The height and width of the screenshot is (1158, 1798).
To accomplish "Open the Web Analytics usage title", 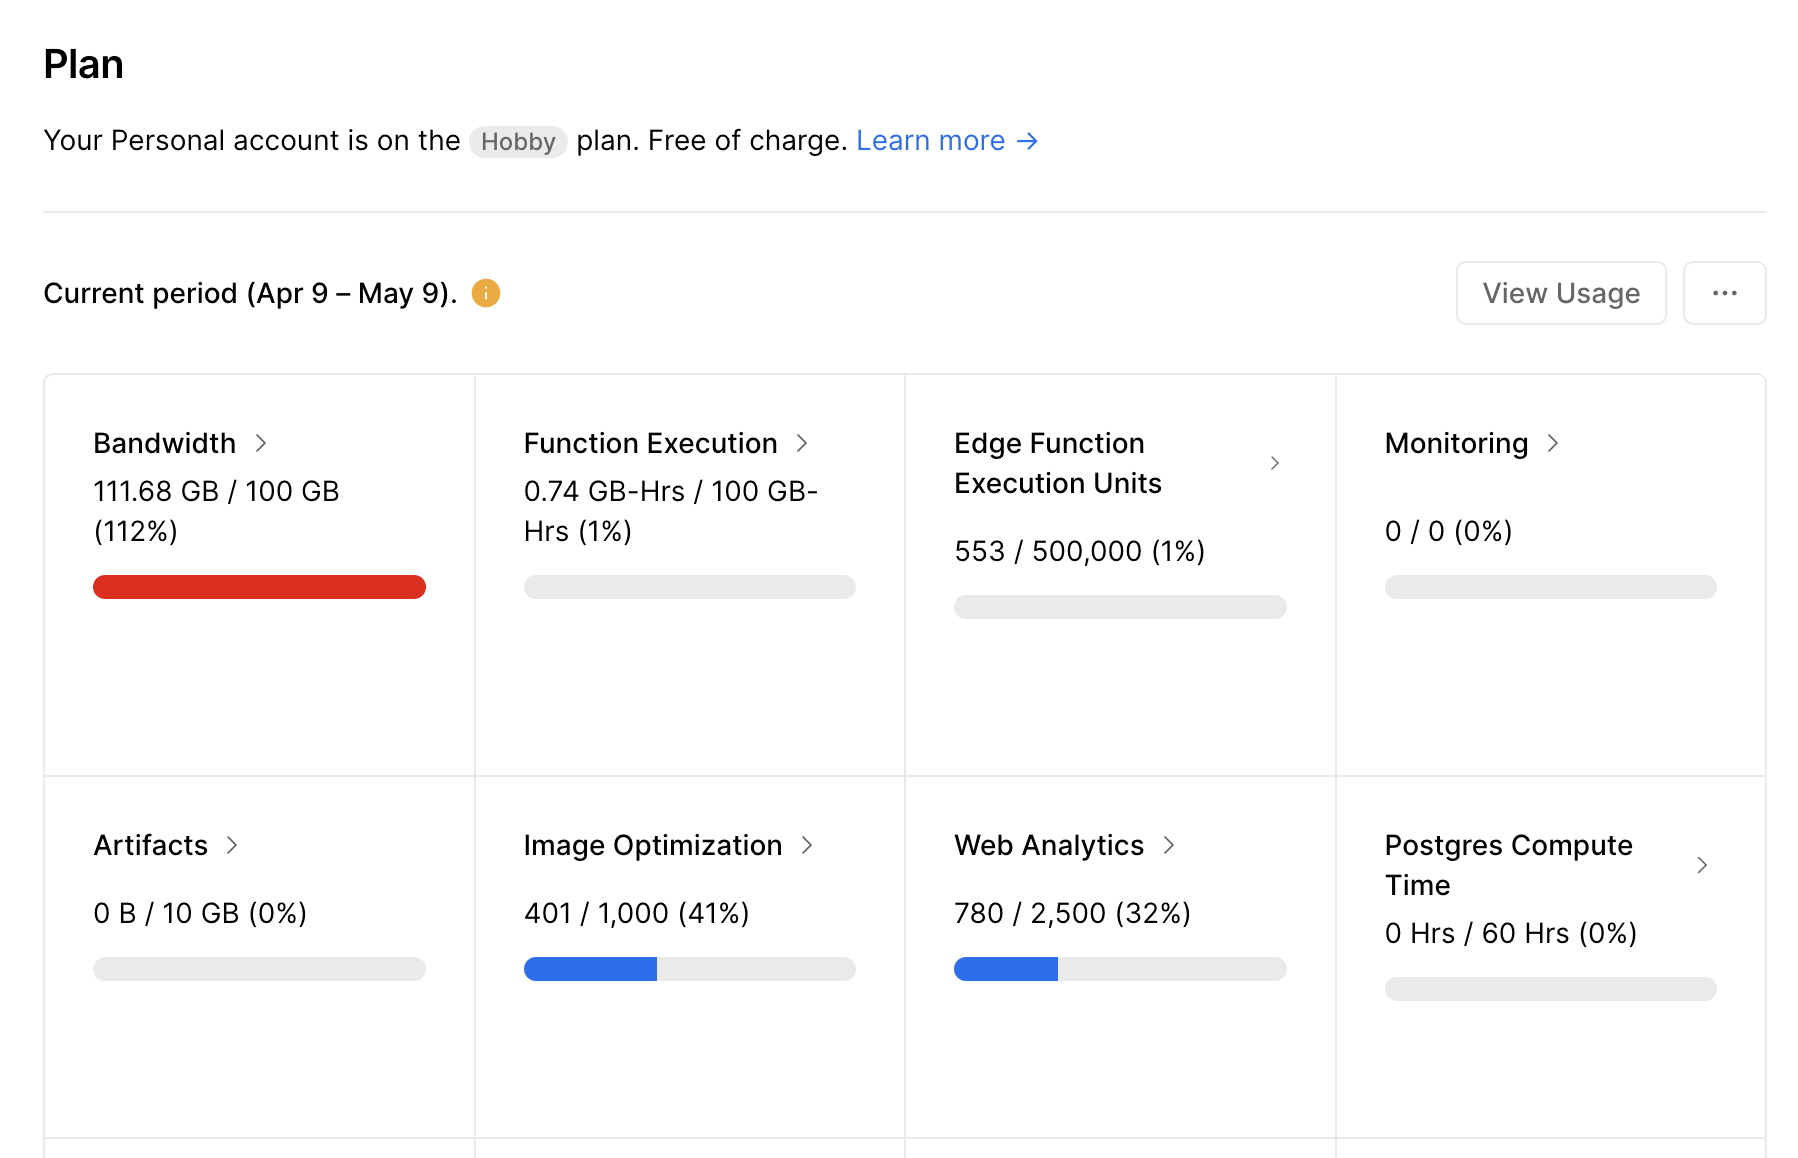I will (x=1048, y=845).
